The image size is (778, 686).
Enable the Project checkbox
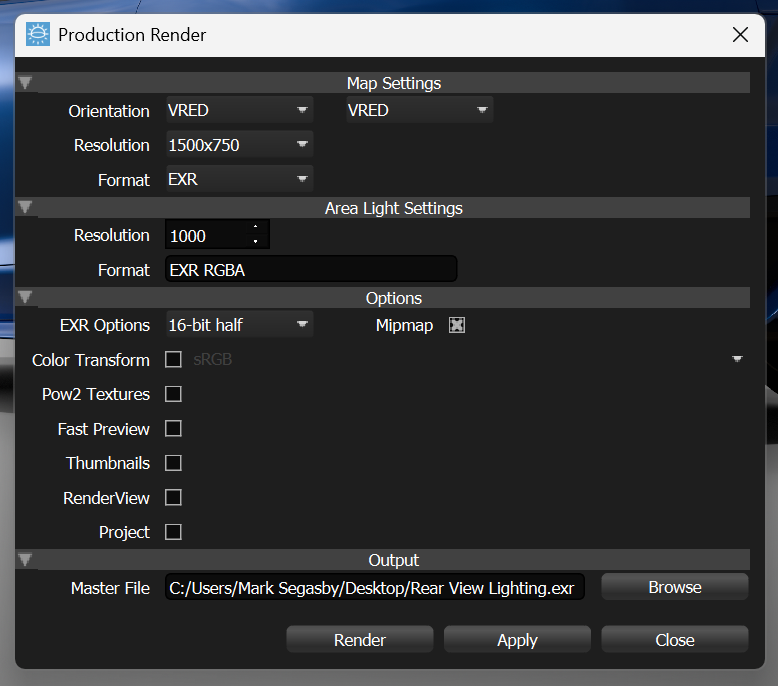coord(173,532)
